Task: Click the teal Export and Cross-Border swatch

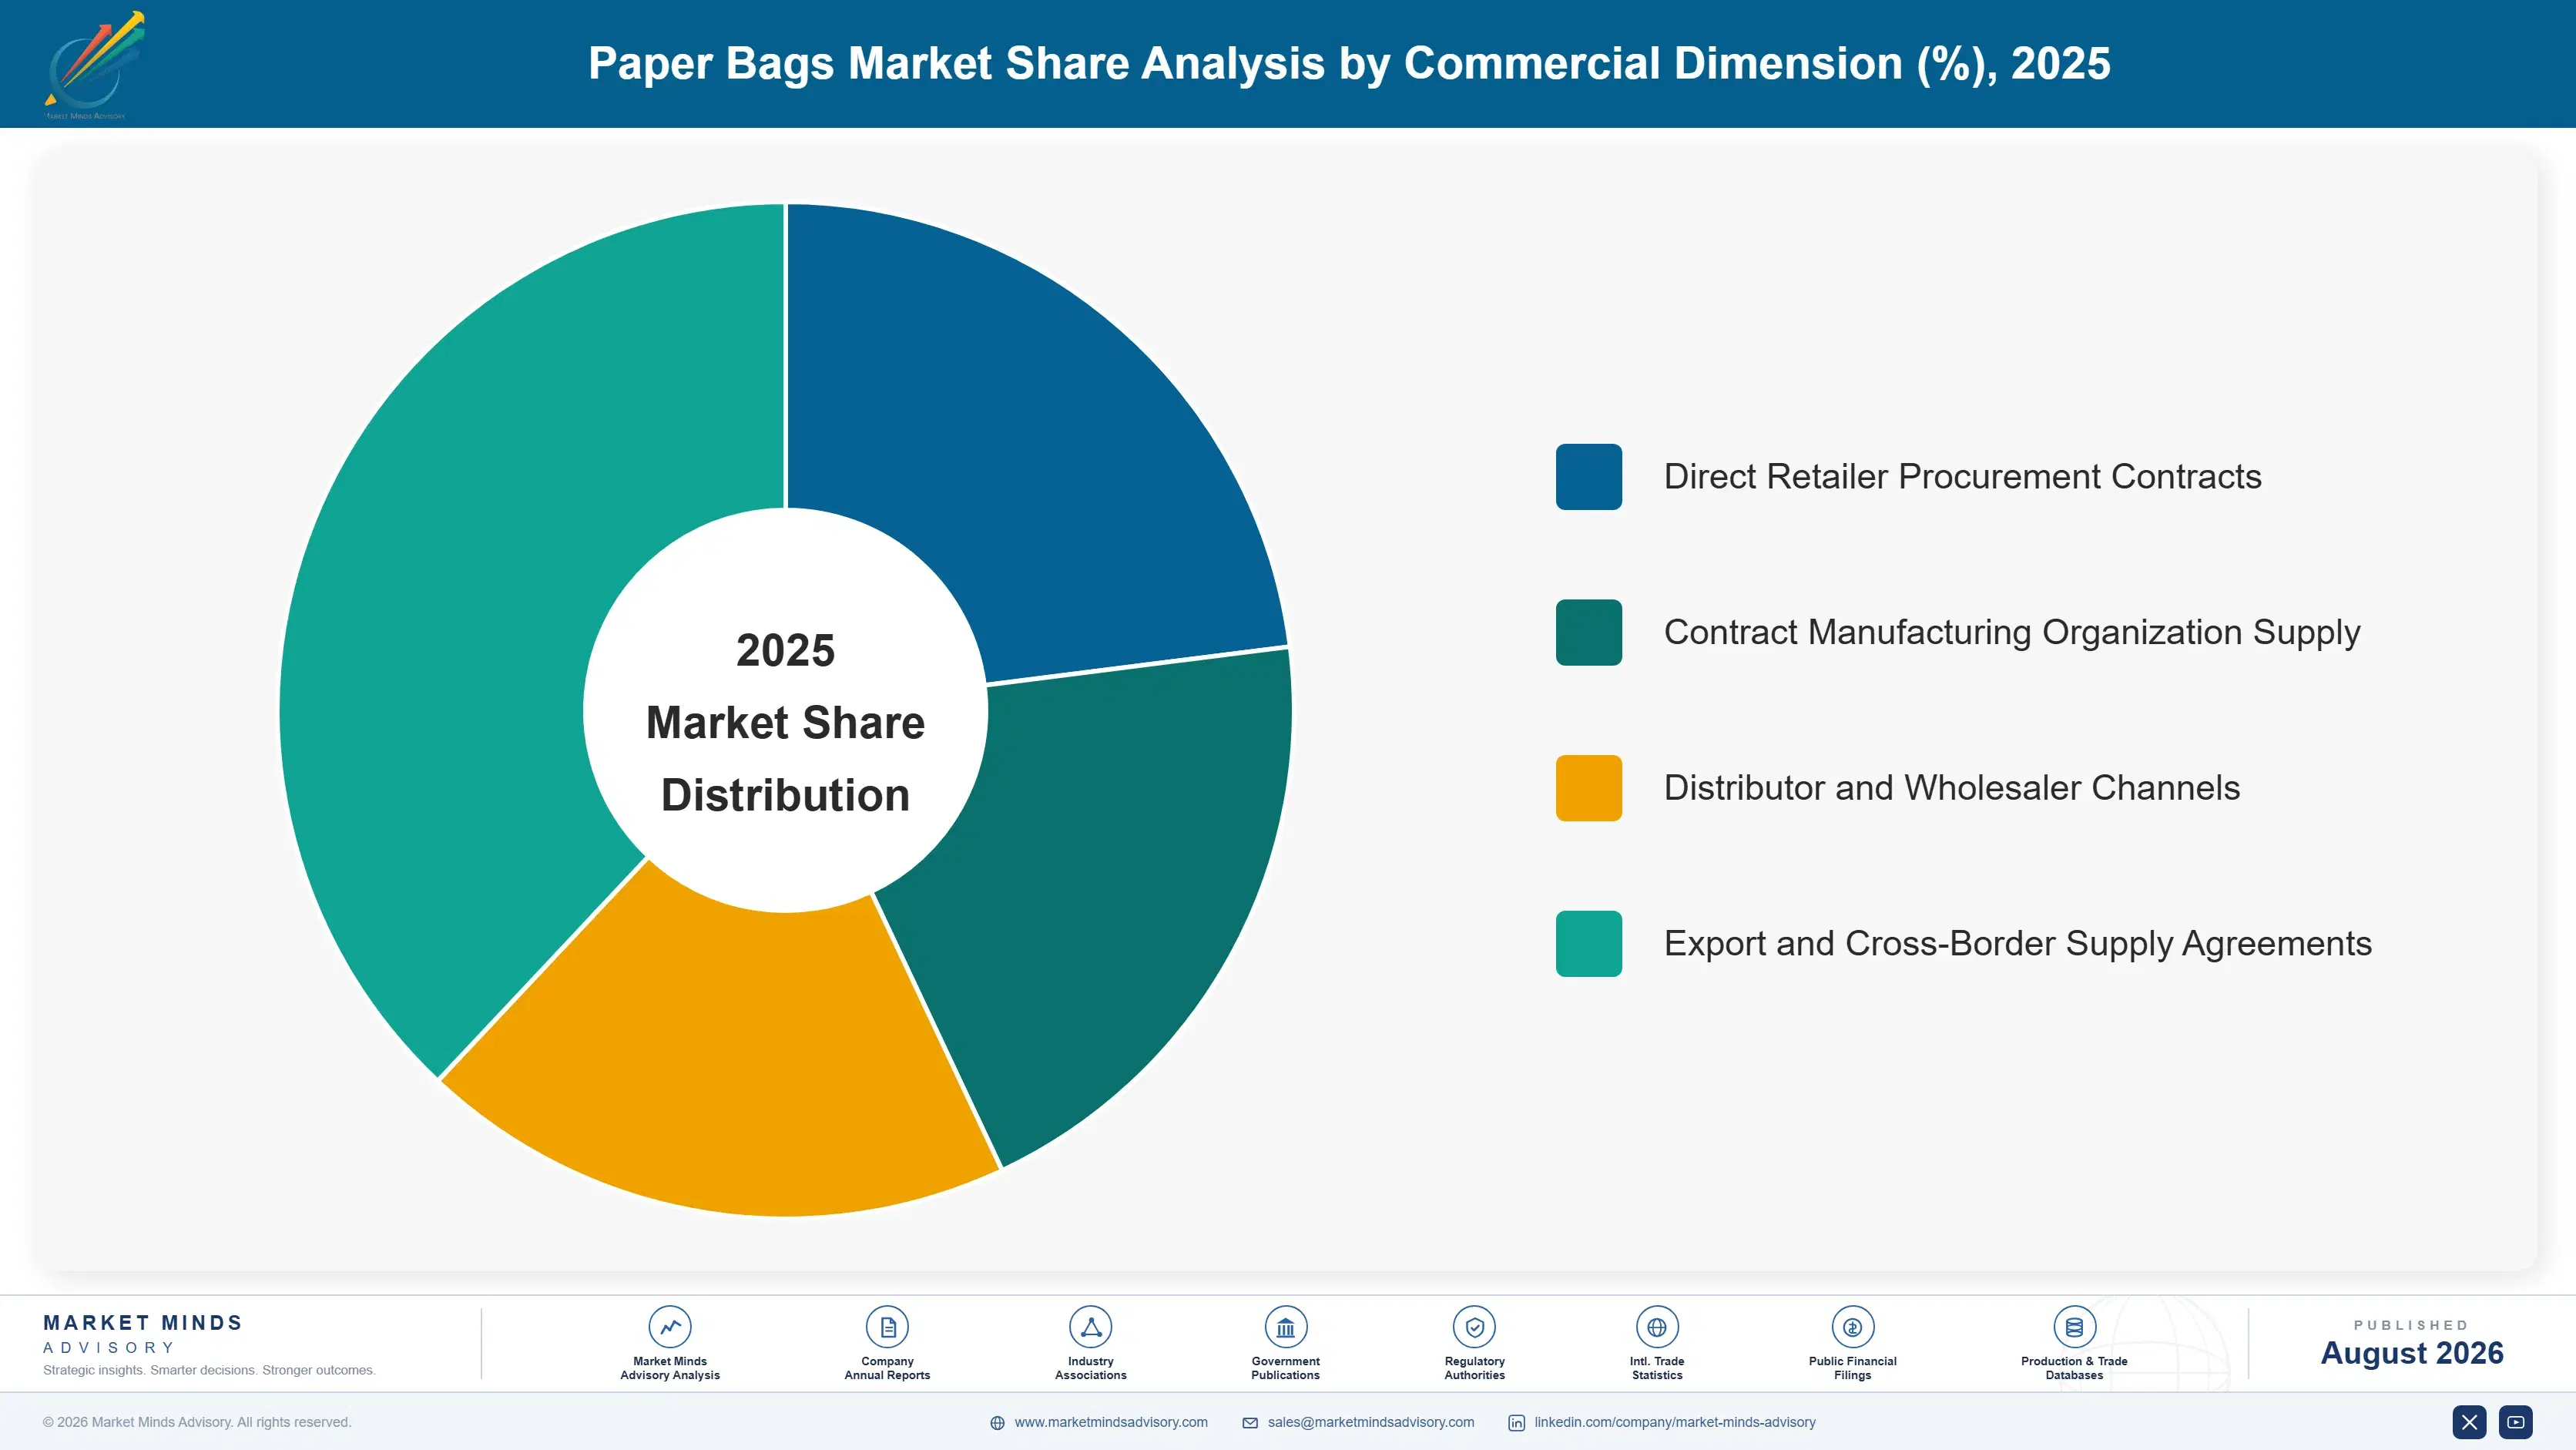Action: (x=1588, y=943)
